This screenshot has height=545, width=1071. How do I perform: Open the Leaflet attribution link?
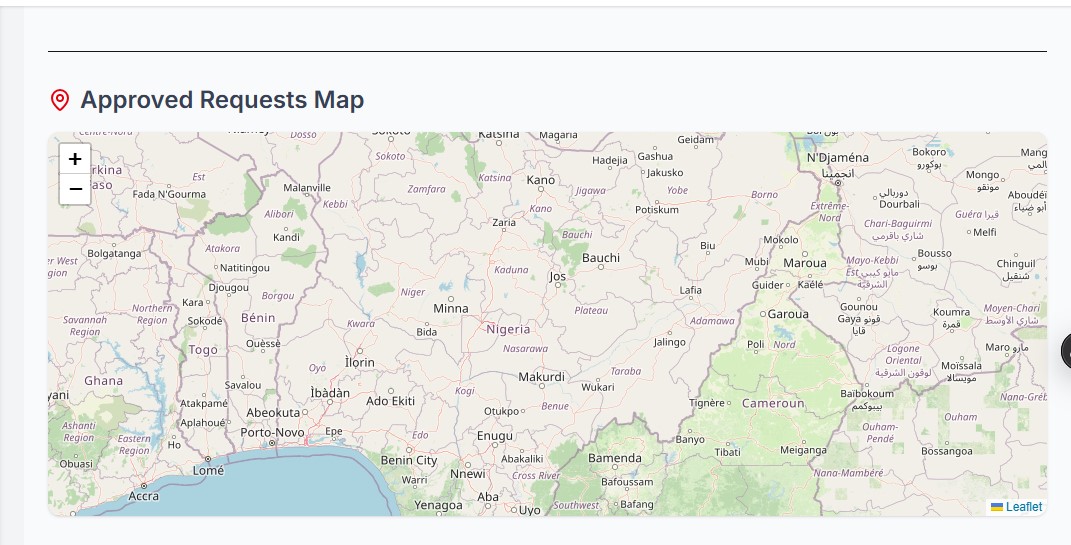pos(1023,507)
